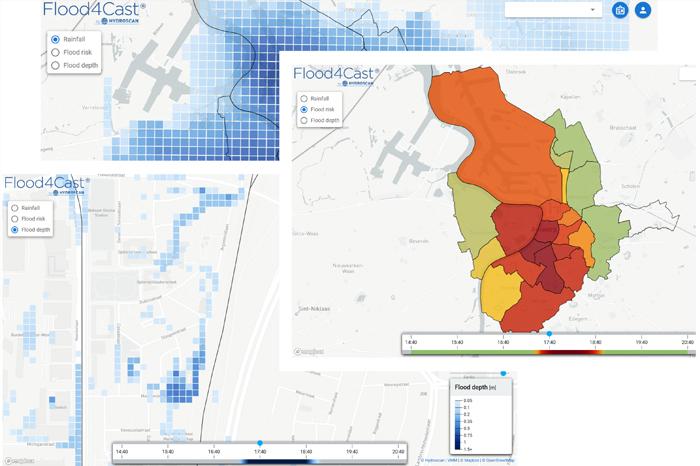This screenshot has width=700, height=466.
Task: Select Rainfall radio in the flood risk map window
Action: (x=304, y=98)
